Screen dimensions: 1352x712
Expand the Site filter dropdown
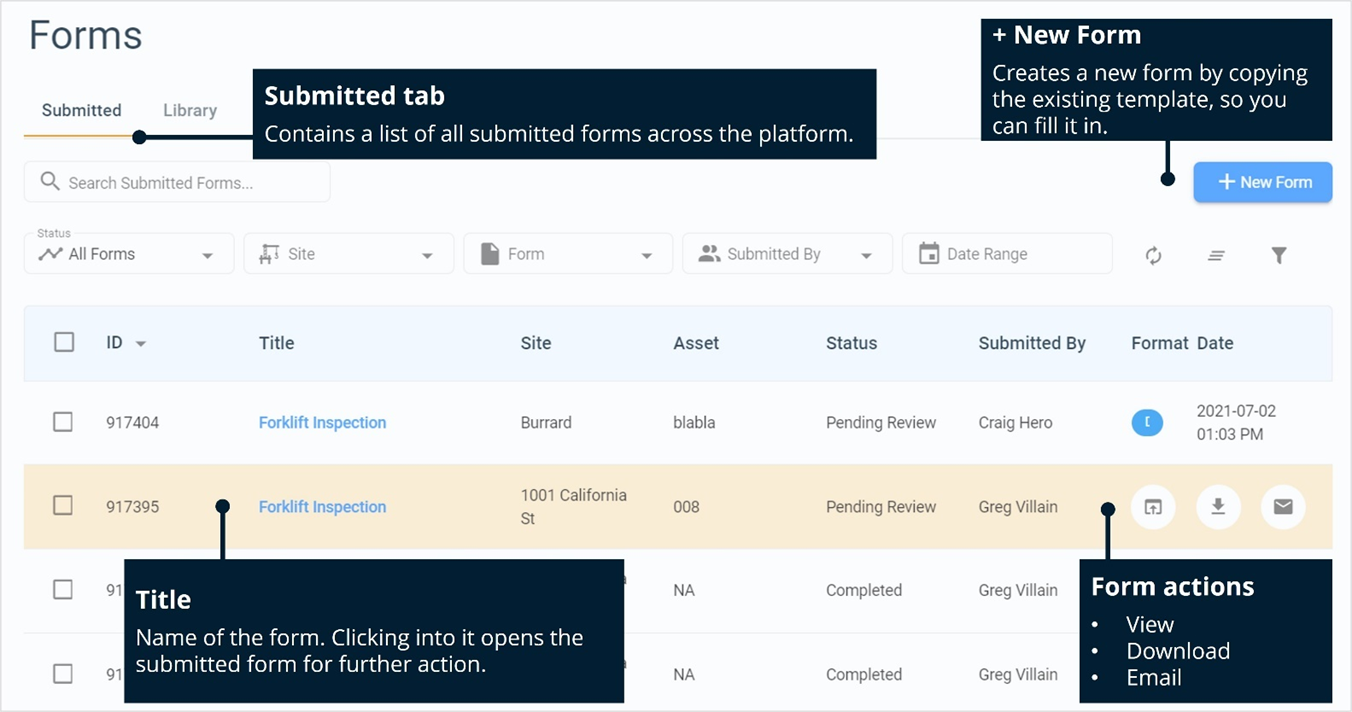coord(348,253)
